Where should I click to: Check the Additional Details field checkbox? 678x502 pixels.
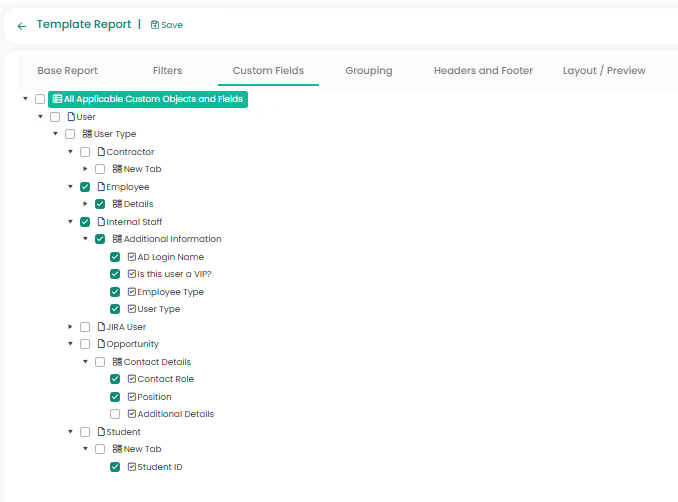click(115, 414)
